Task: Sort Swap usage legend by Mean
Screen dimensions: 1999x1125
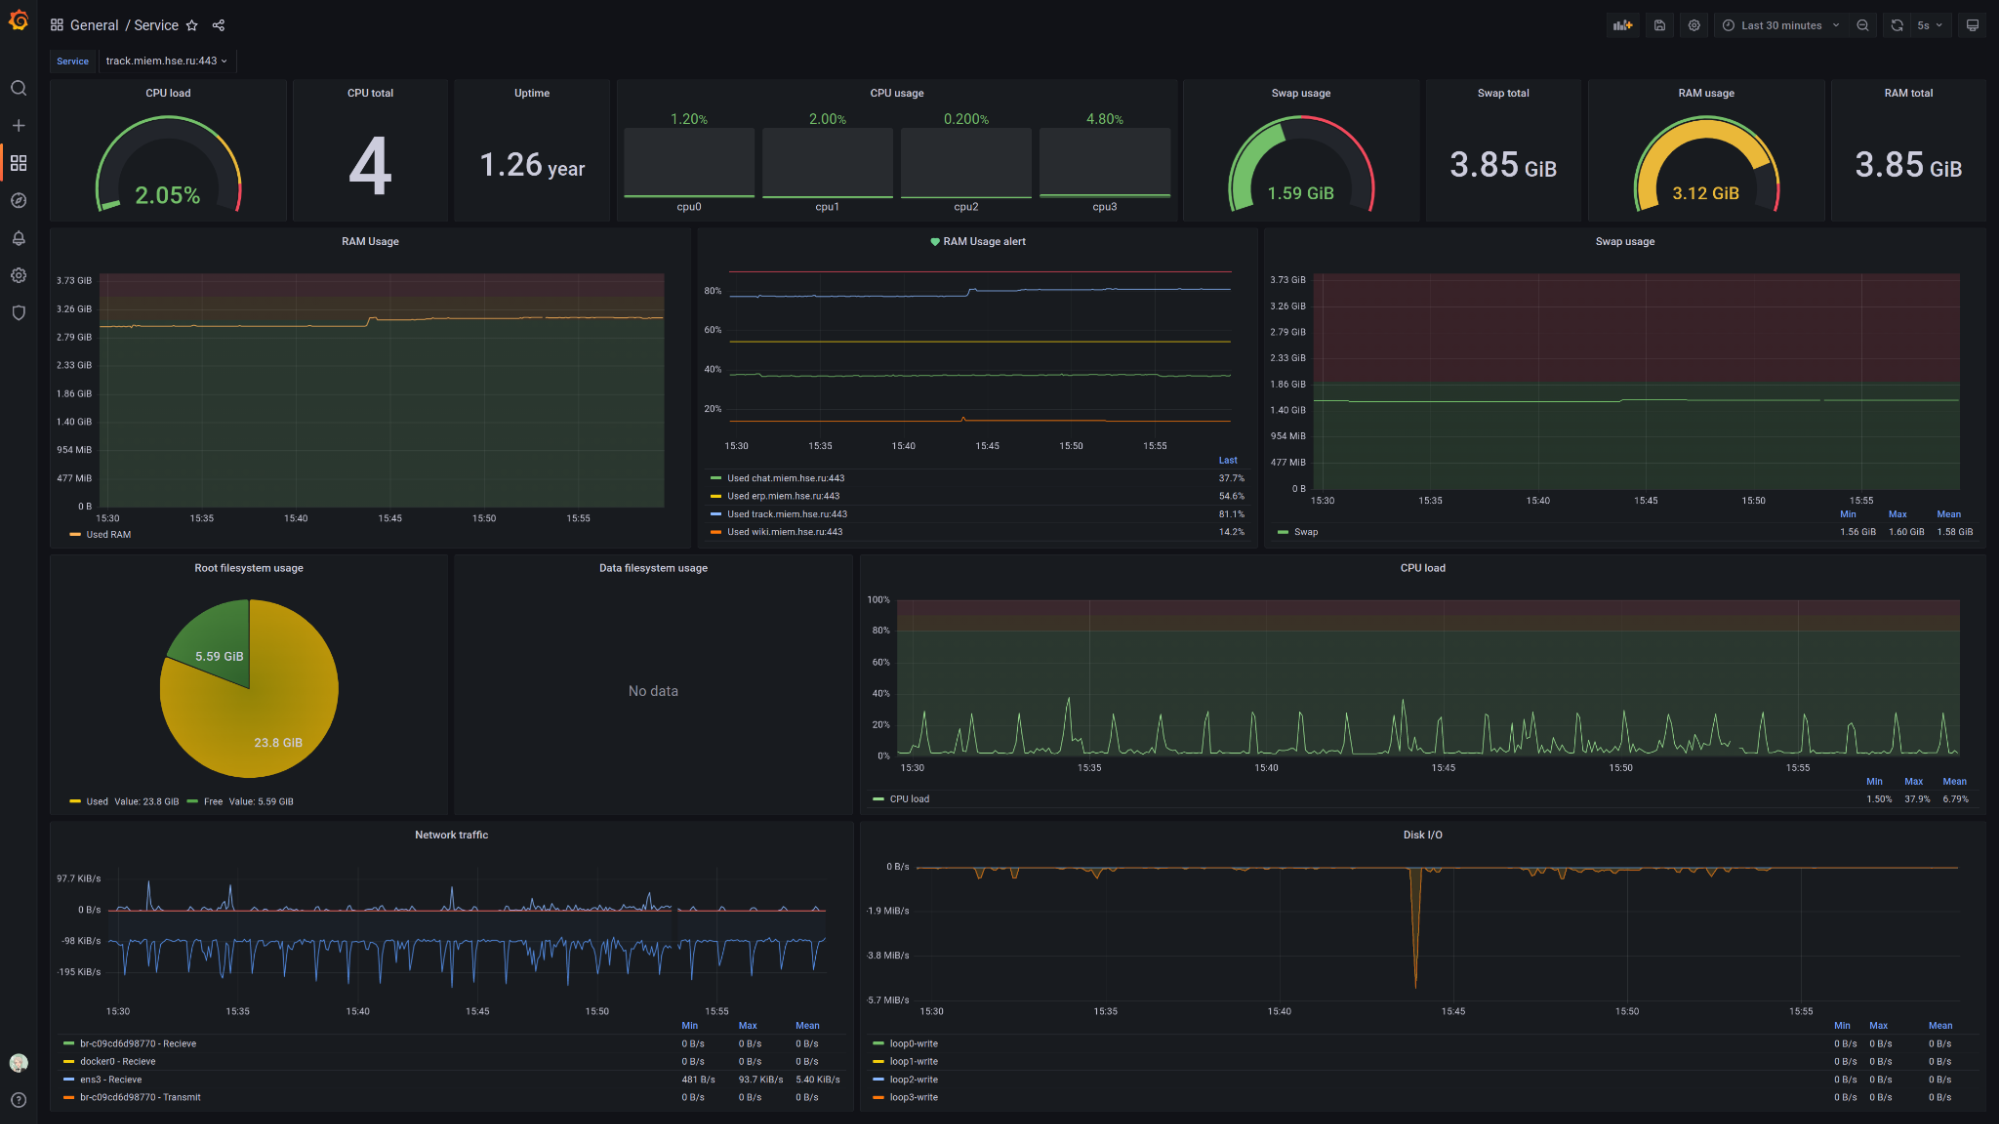Action: tap(1948, 515)
